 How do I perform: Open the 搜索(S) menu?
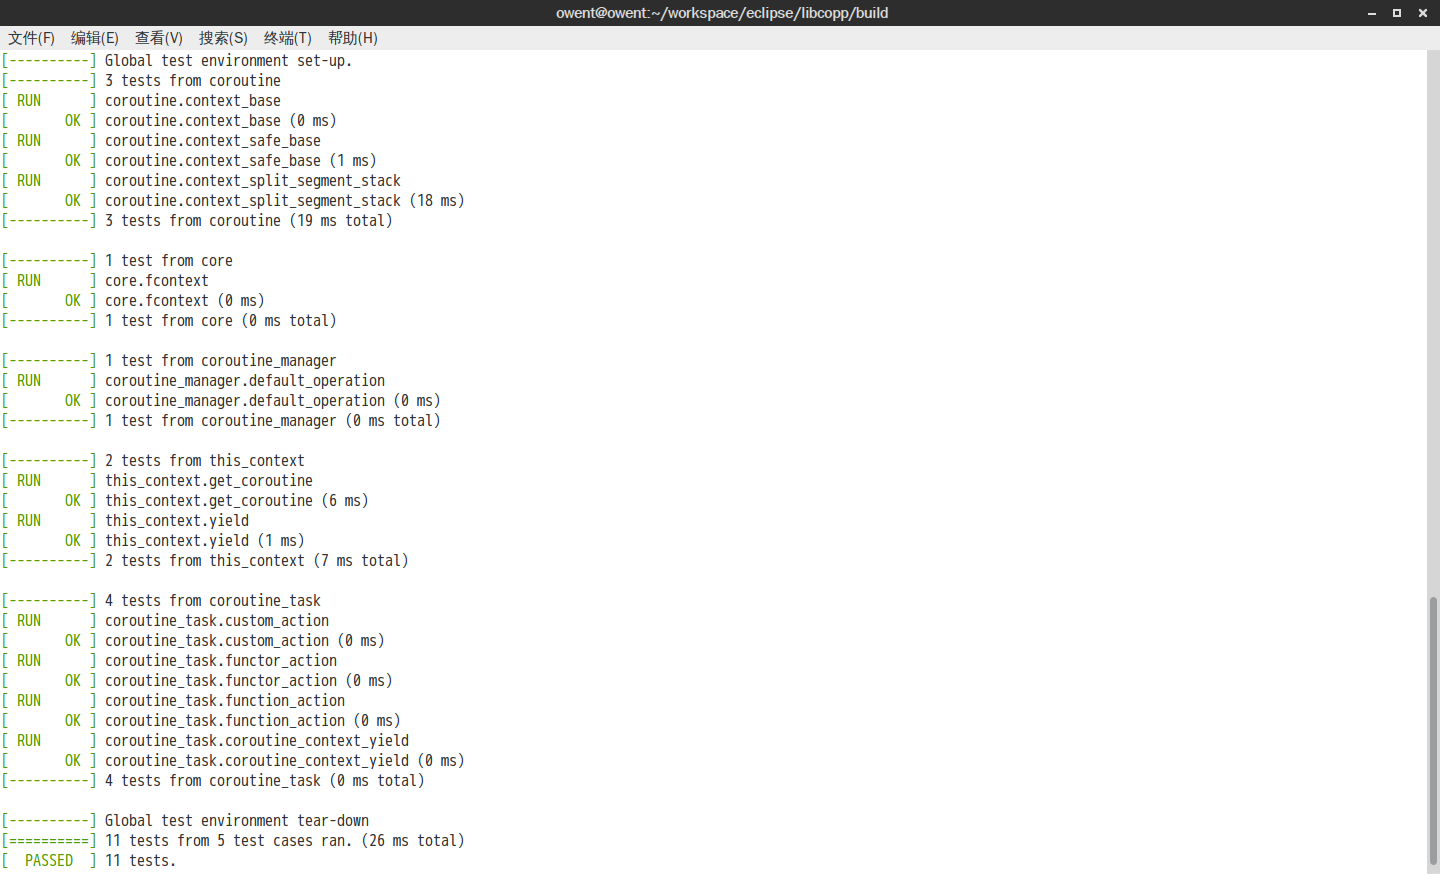[222, 38]
